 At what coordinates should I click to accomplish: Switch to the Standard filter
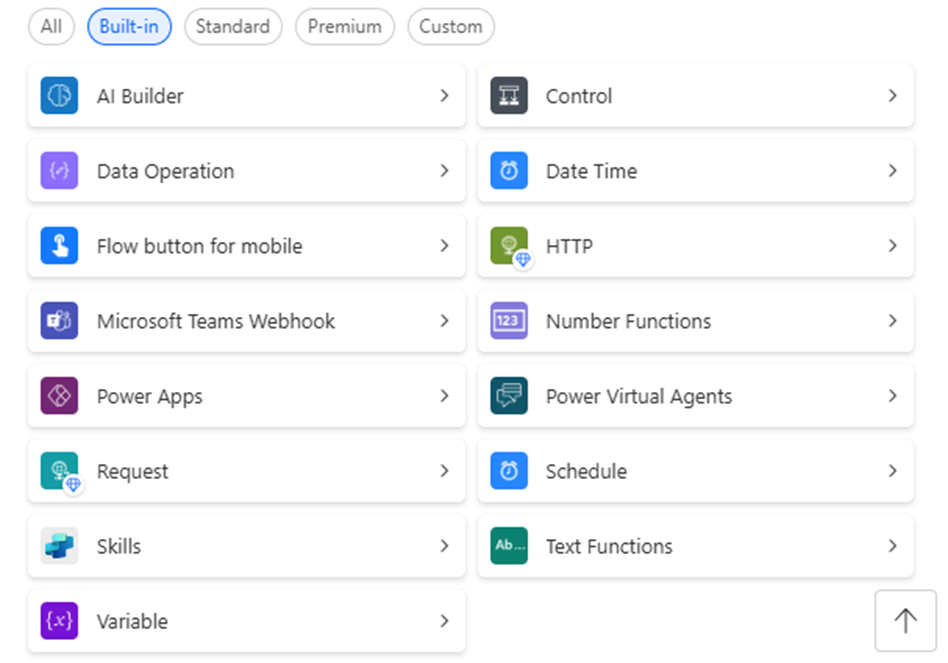click(233, 27)
